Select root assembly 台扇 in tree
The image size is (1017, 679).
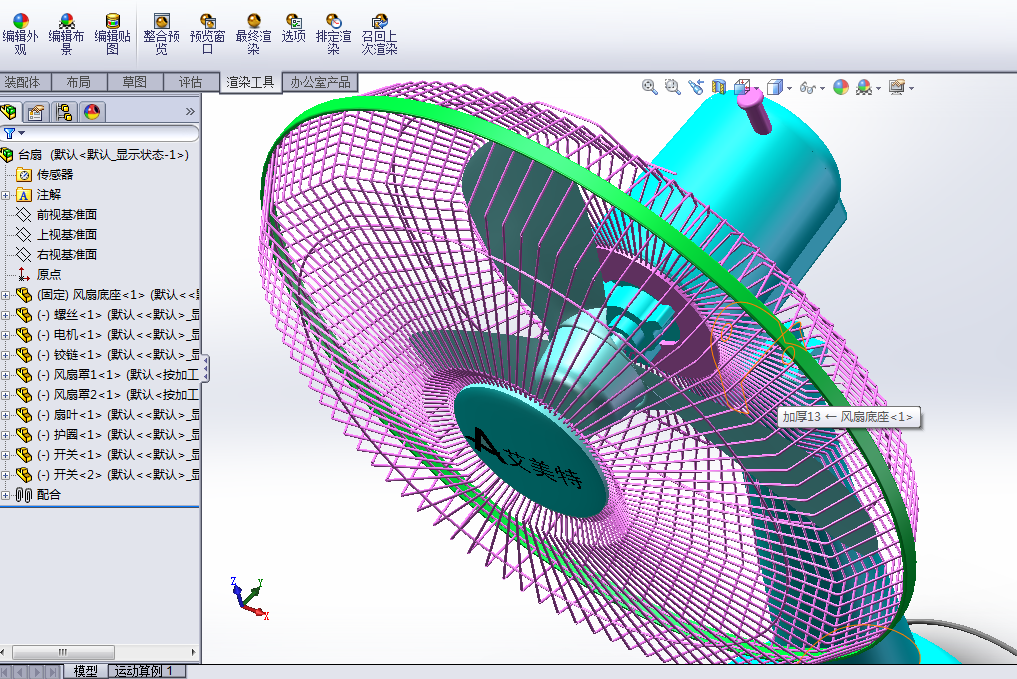96,155
